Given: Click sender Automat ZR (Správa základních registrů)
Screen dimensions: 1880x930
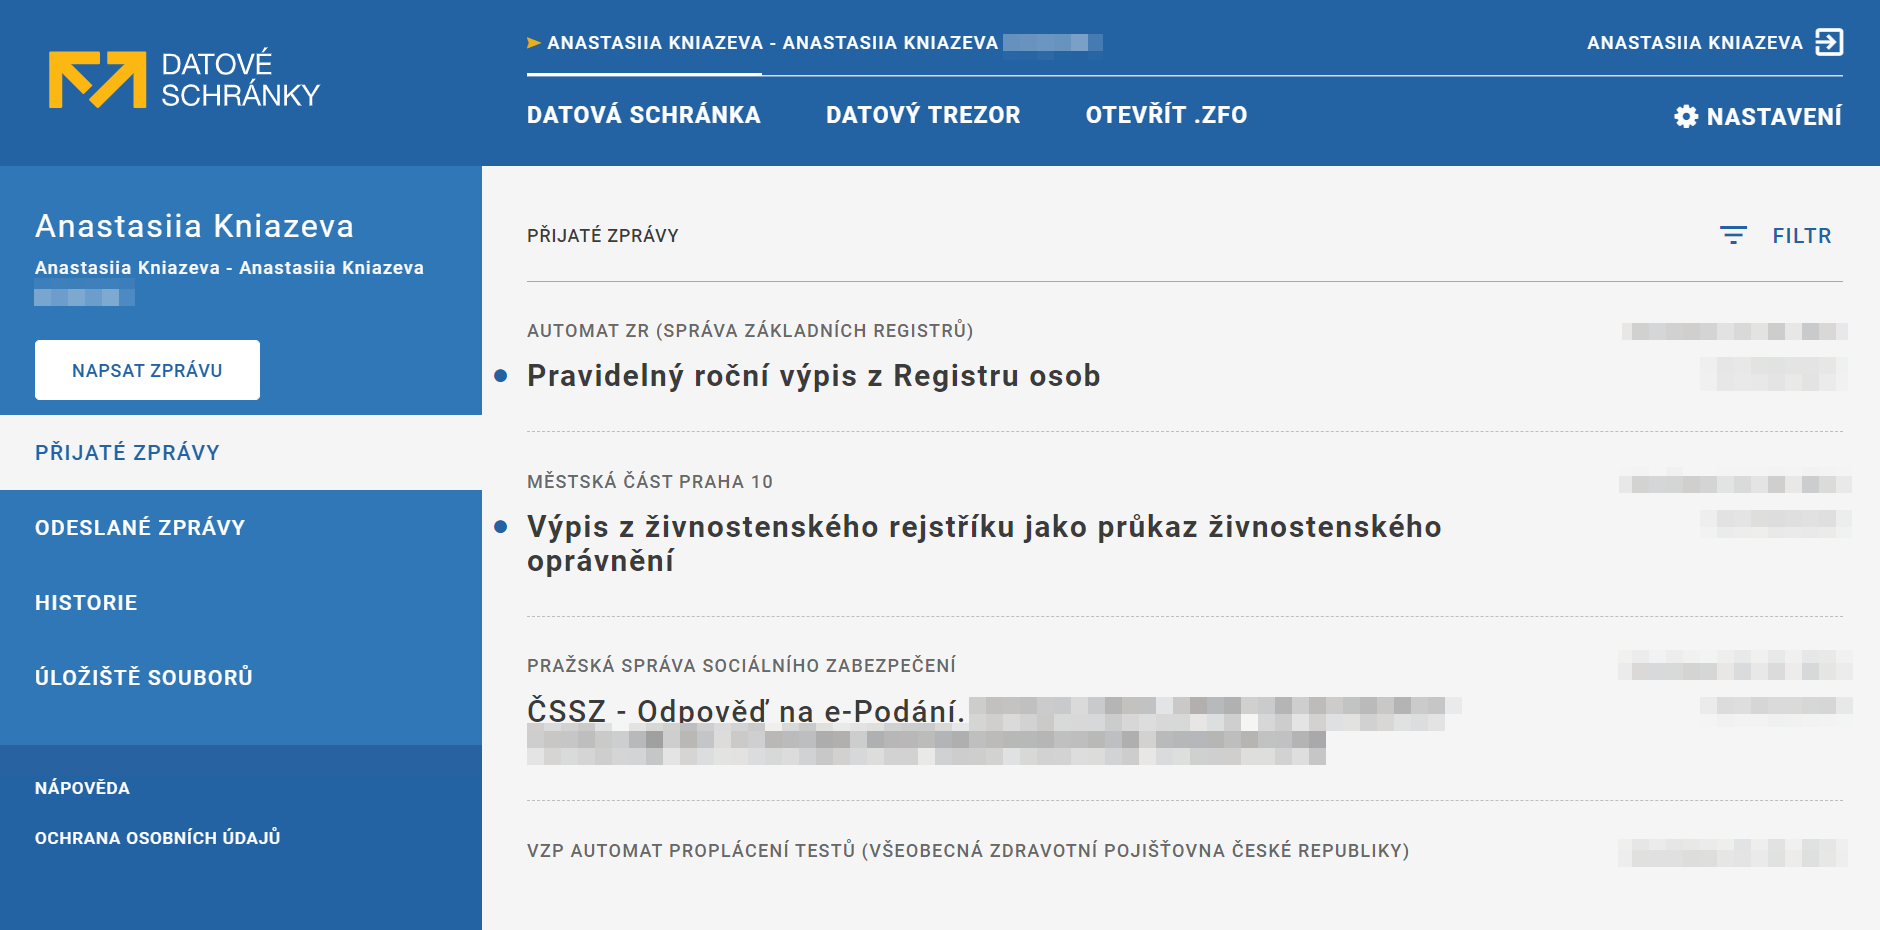Looking at the screenshot, I should tap(750, 331).
